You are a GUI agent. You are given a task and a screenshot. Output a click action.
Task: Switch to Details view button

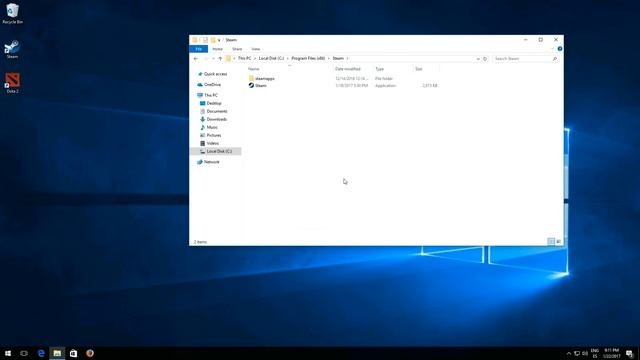(551, 242)
